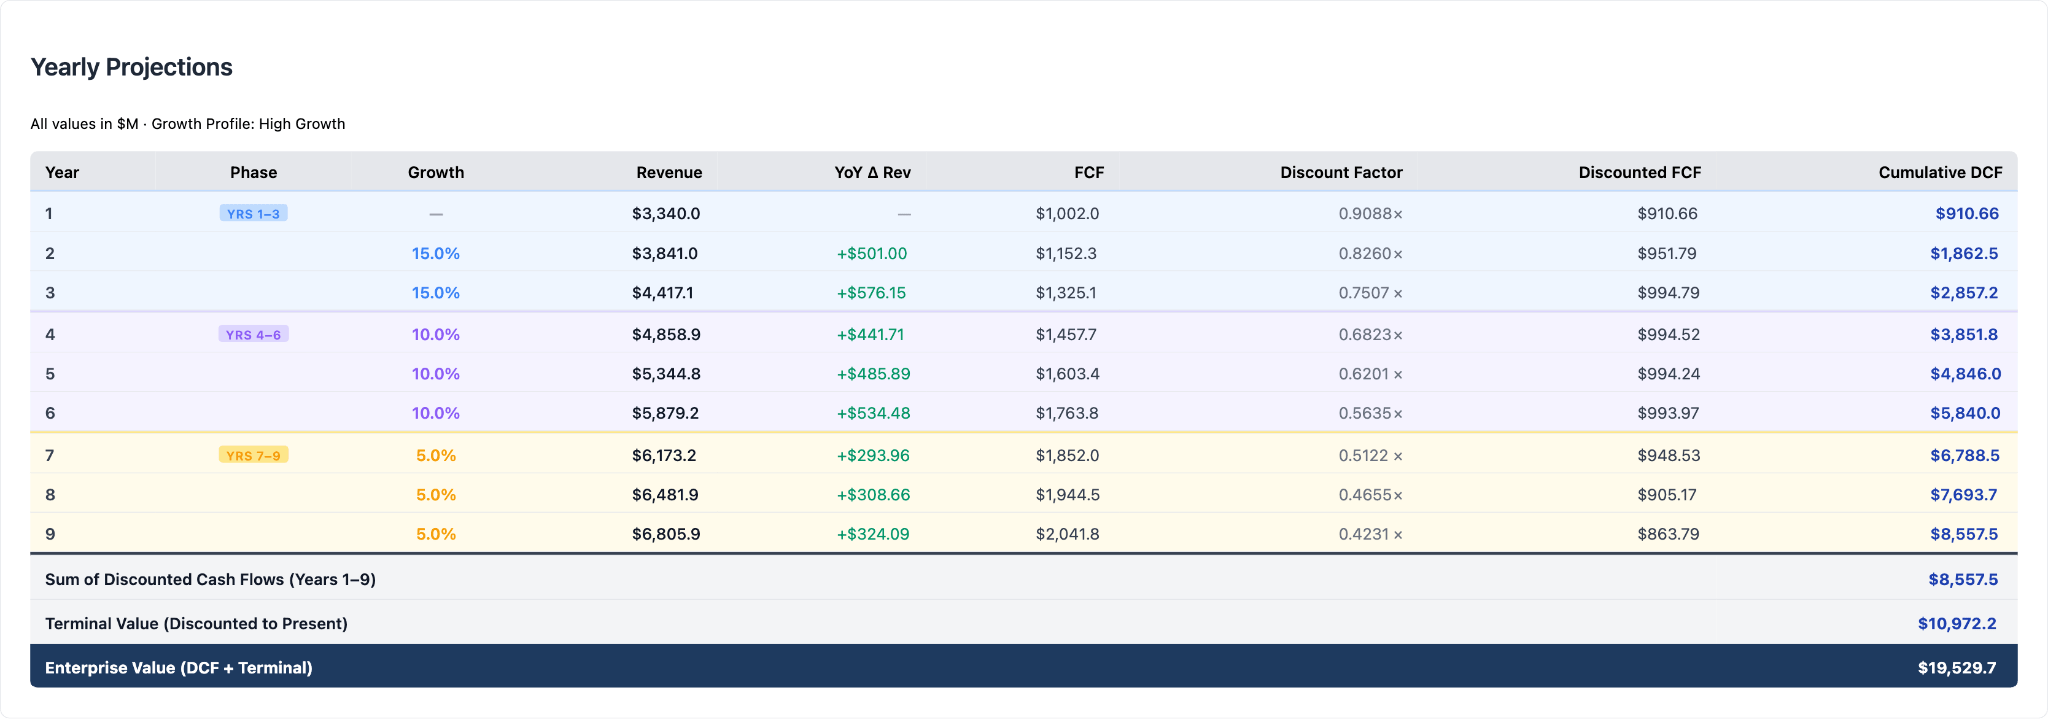
Task: Select the Discount Factor column header
Action: coord(1341,172)
